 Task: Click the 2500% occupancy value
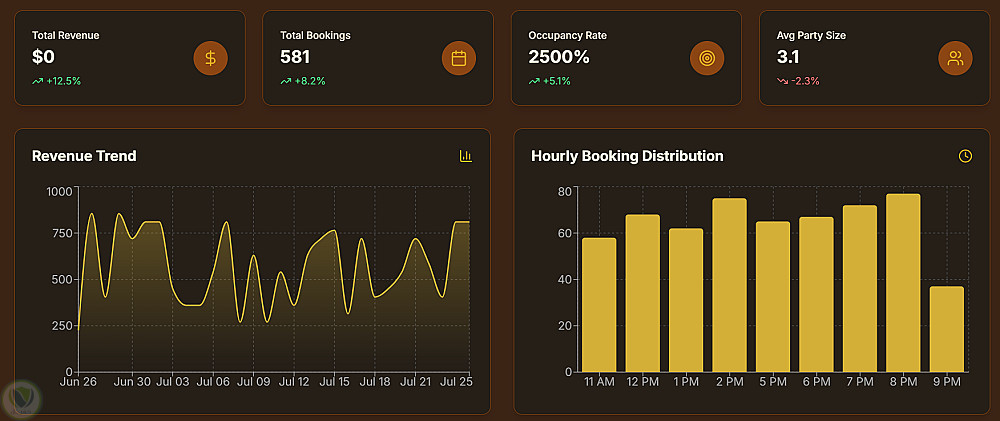(x=559, y=57)
